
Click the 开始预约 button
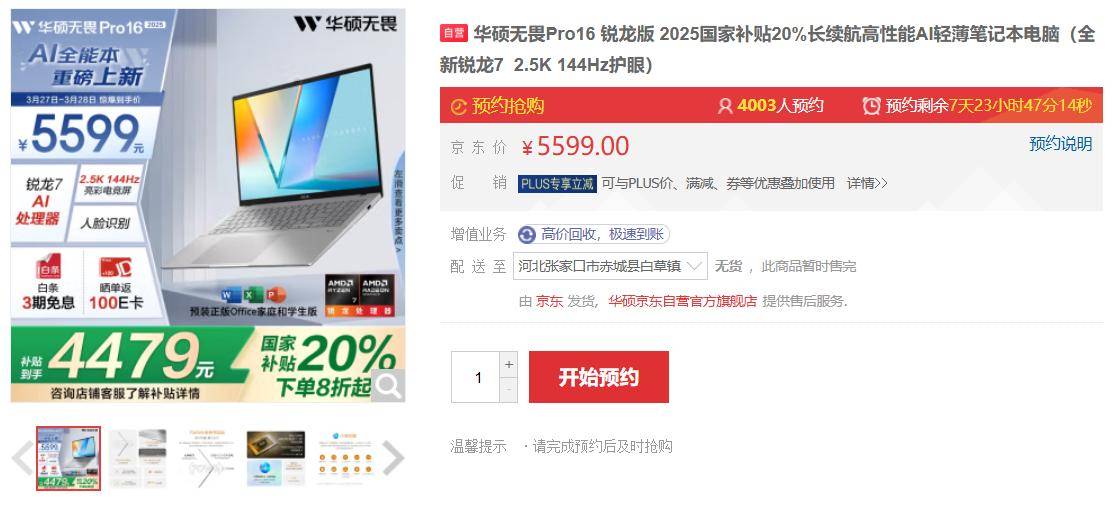599,377
